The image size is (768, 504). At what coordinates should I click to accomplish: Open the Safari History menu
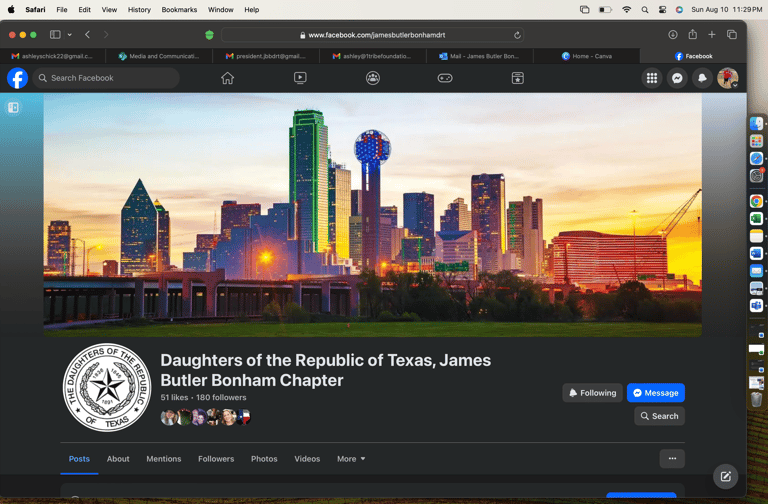(139, 9)
